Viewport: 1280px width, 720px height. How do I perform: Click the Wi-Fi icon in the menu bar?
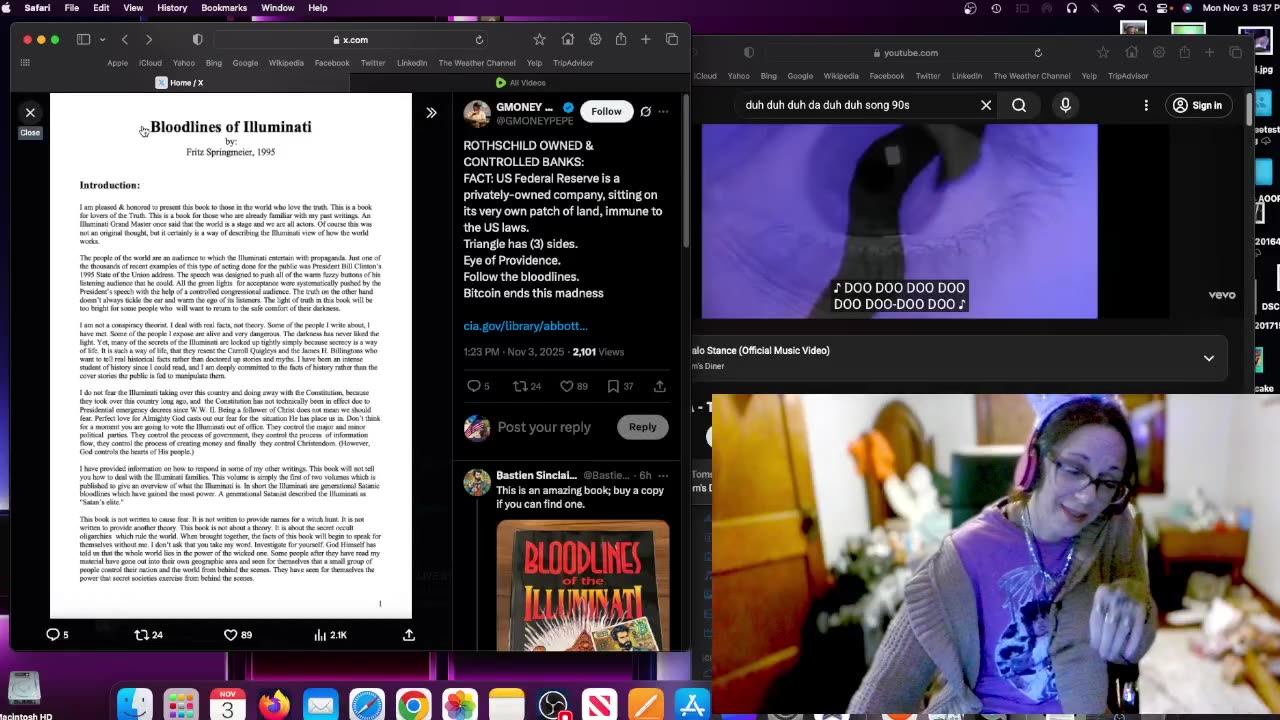click(x=1119, y=8)
